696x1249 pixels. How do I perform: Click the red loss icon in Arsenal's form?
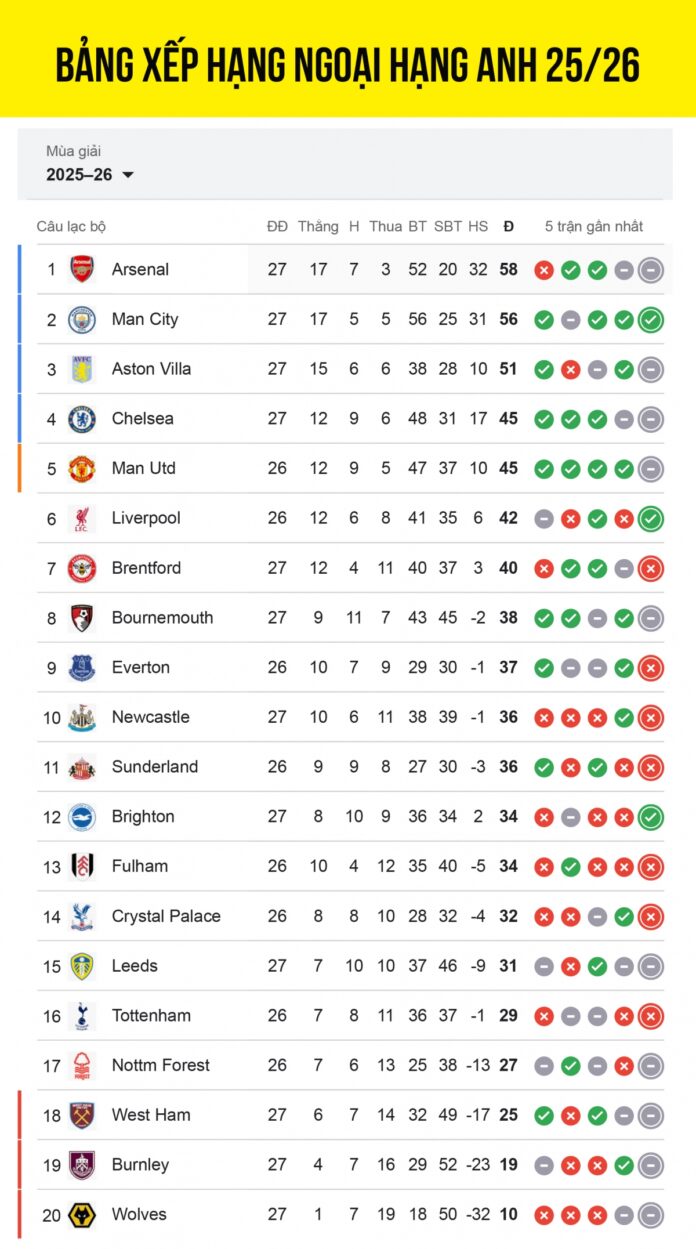point(545,269)
